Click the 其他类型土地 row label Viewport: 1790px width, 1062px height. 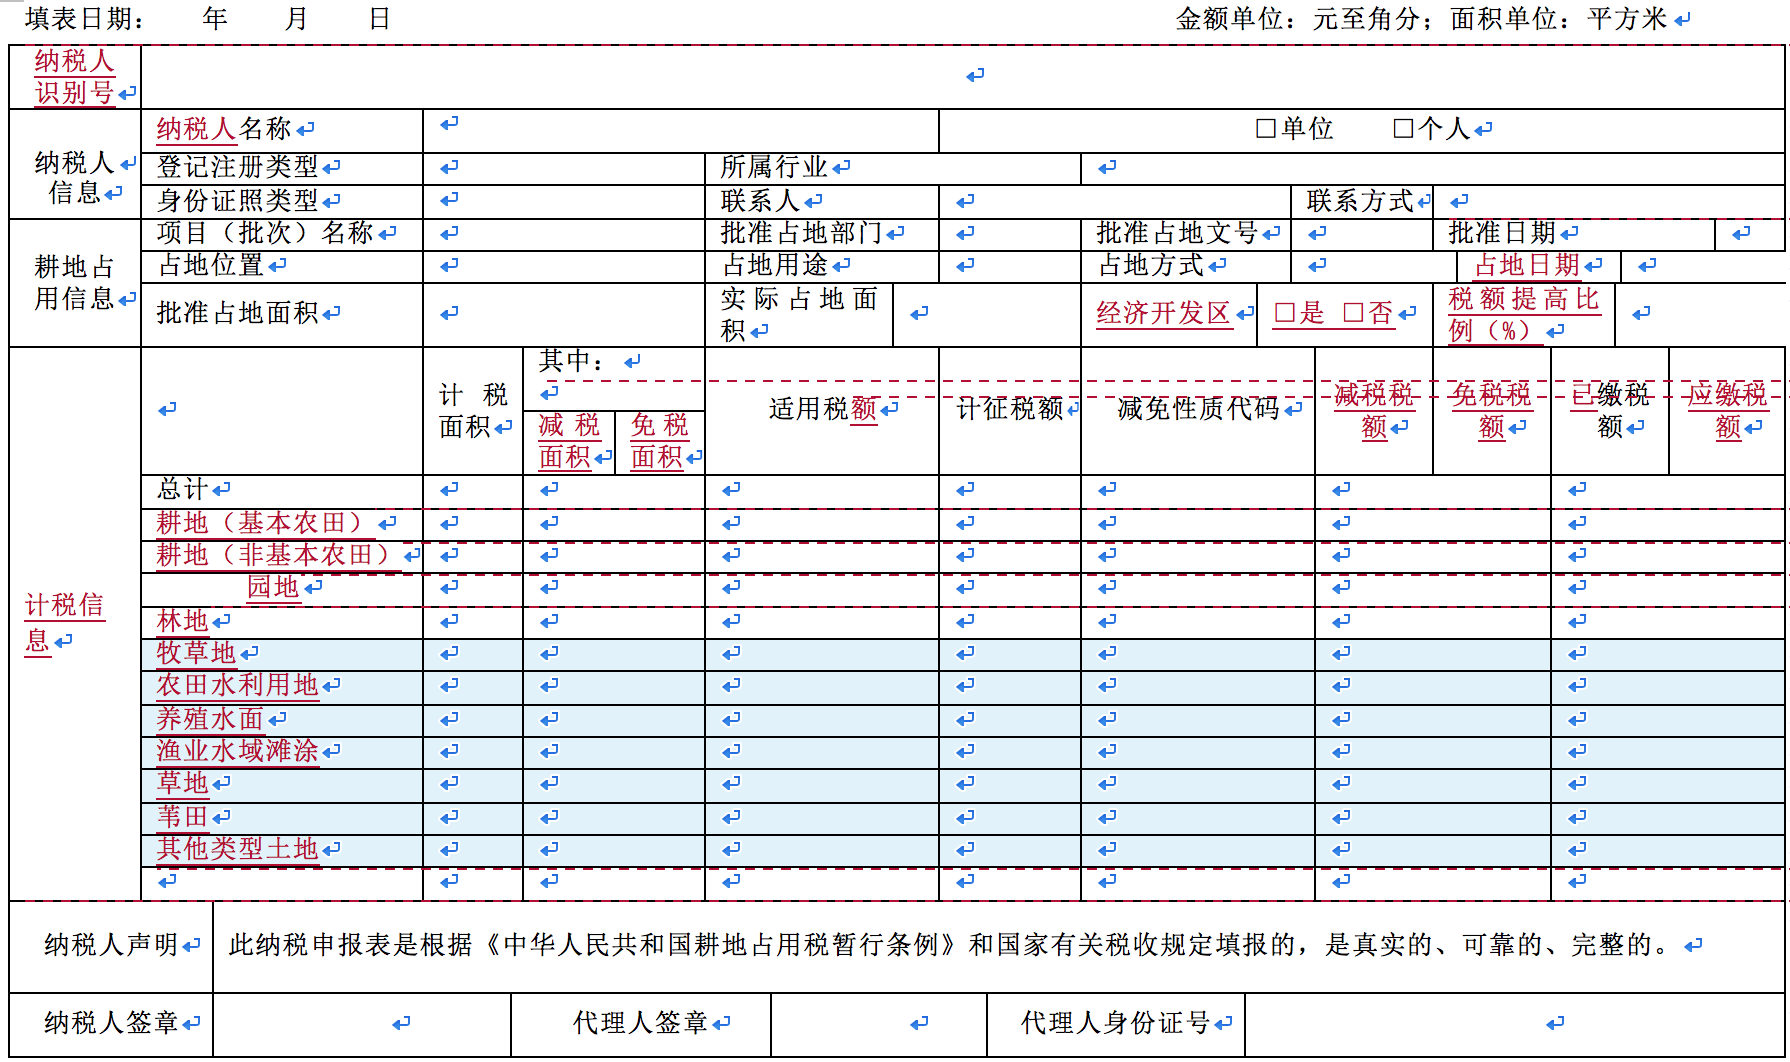tap(237, 849)
